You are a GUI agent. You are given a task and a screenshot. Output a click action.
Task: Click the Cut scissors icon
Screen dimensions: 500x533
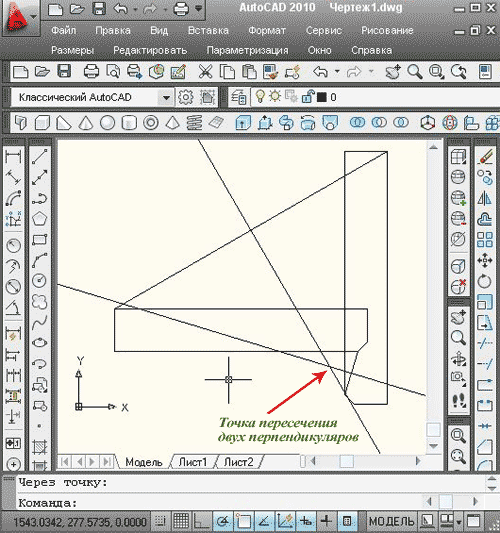click(205, 72)
